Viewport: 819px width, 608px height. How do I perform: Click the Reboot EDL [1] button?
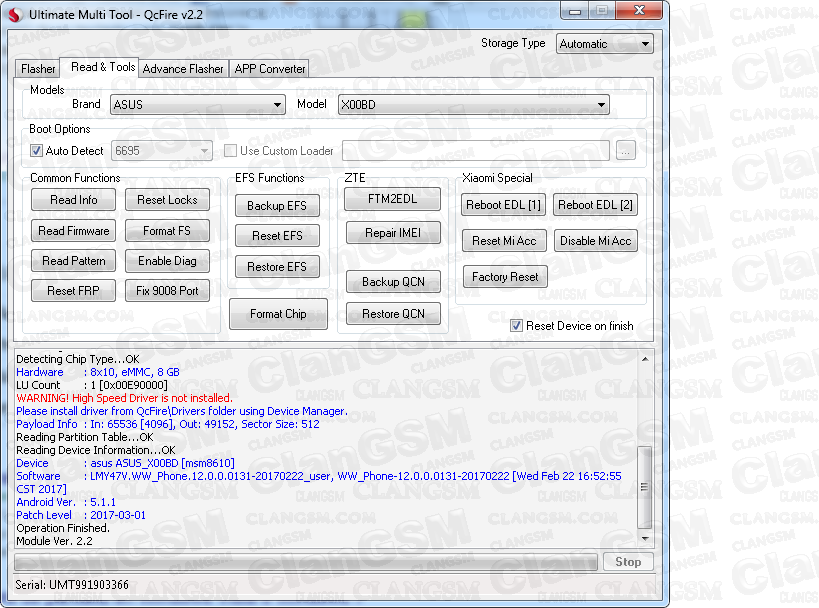pyautogui.click(x=504, y=205)
